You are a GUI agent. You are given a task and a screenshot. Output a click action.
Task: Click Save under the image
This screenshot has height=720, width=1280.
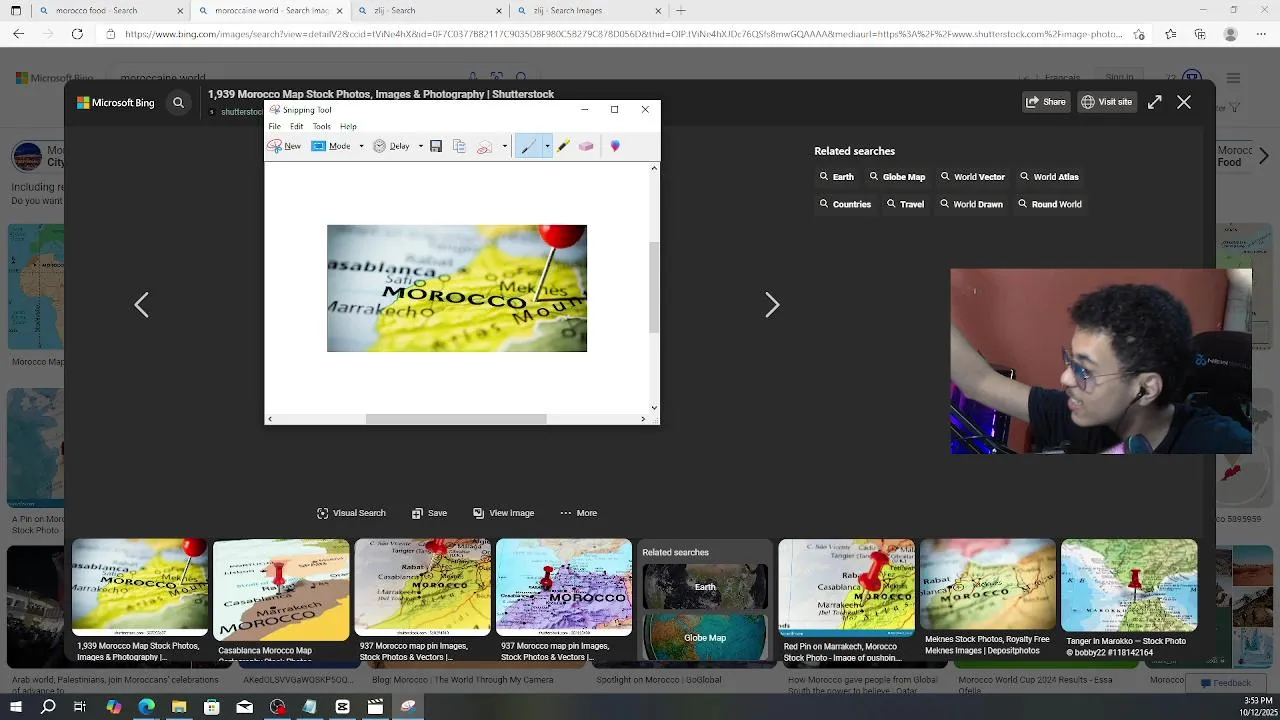(429, 513)
